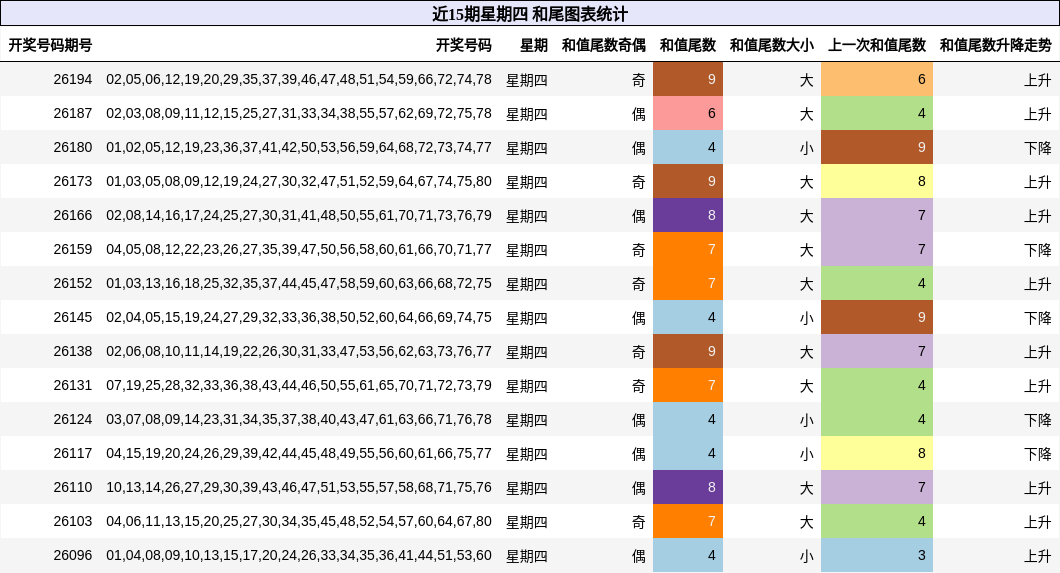Click 星期四 in row 26103

click(x=527, y=522)
